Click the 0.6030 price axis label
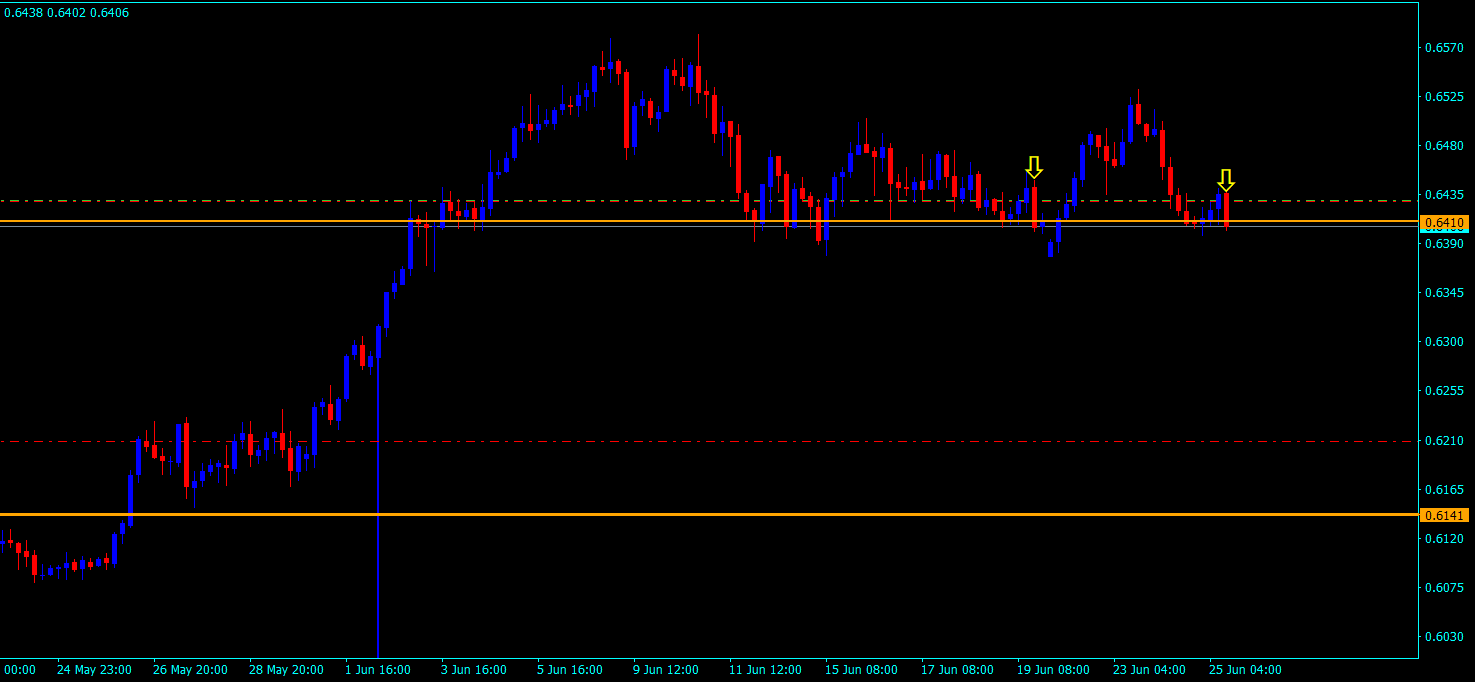 [x=1444, y=637]
